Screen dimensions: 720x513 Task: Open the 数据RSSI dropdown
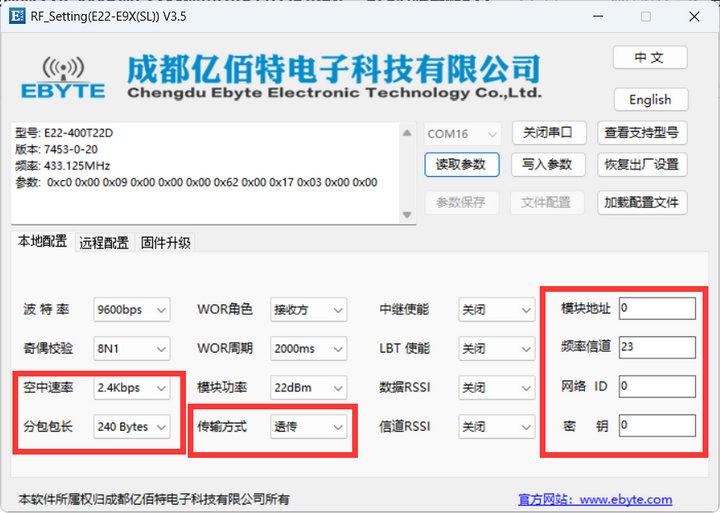(497, 388)
